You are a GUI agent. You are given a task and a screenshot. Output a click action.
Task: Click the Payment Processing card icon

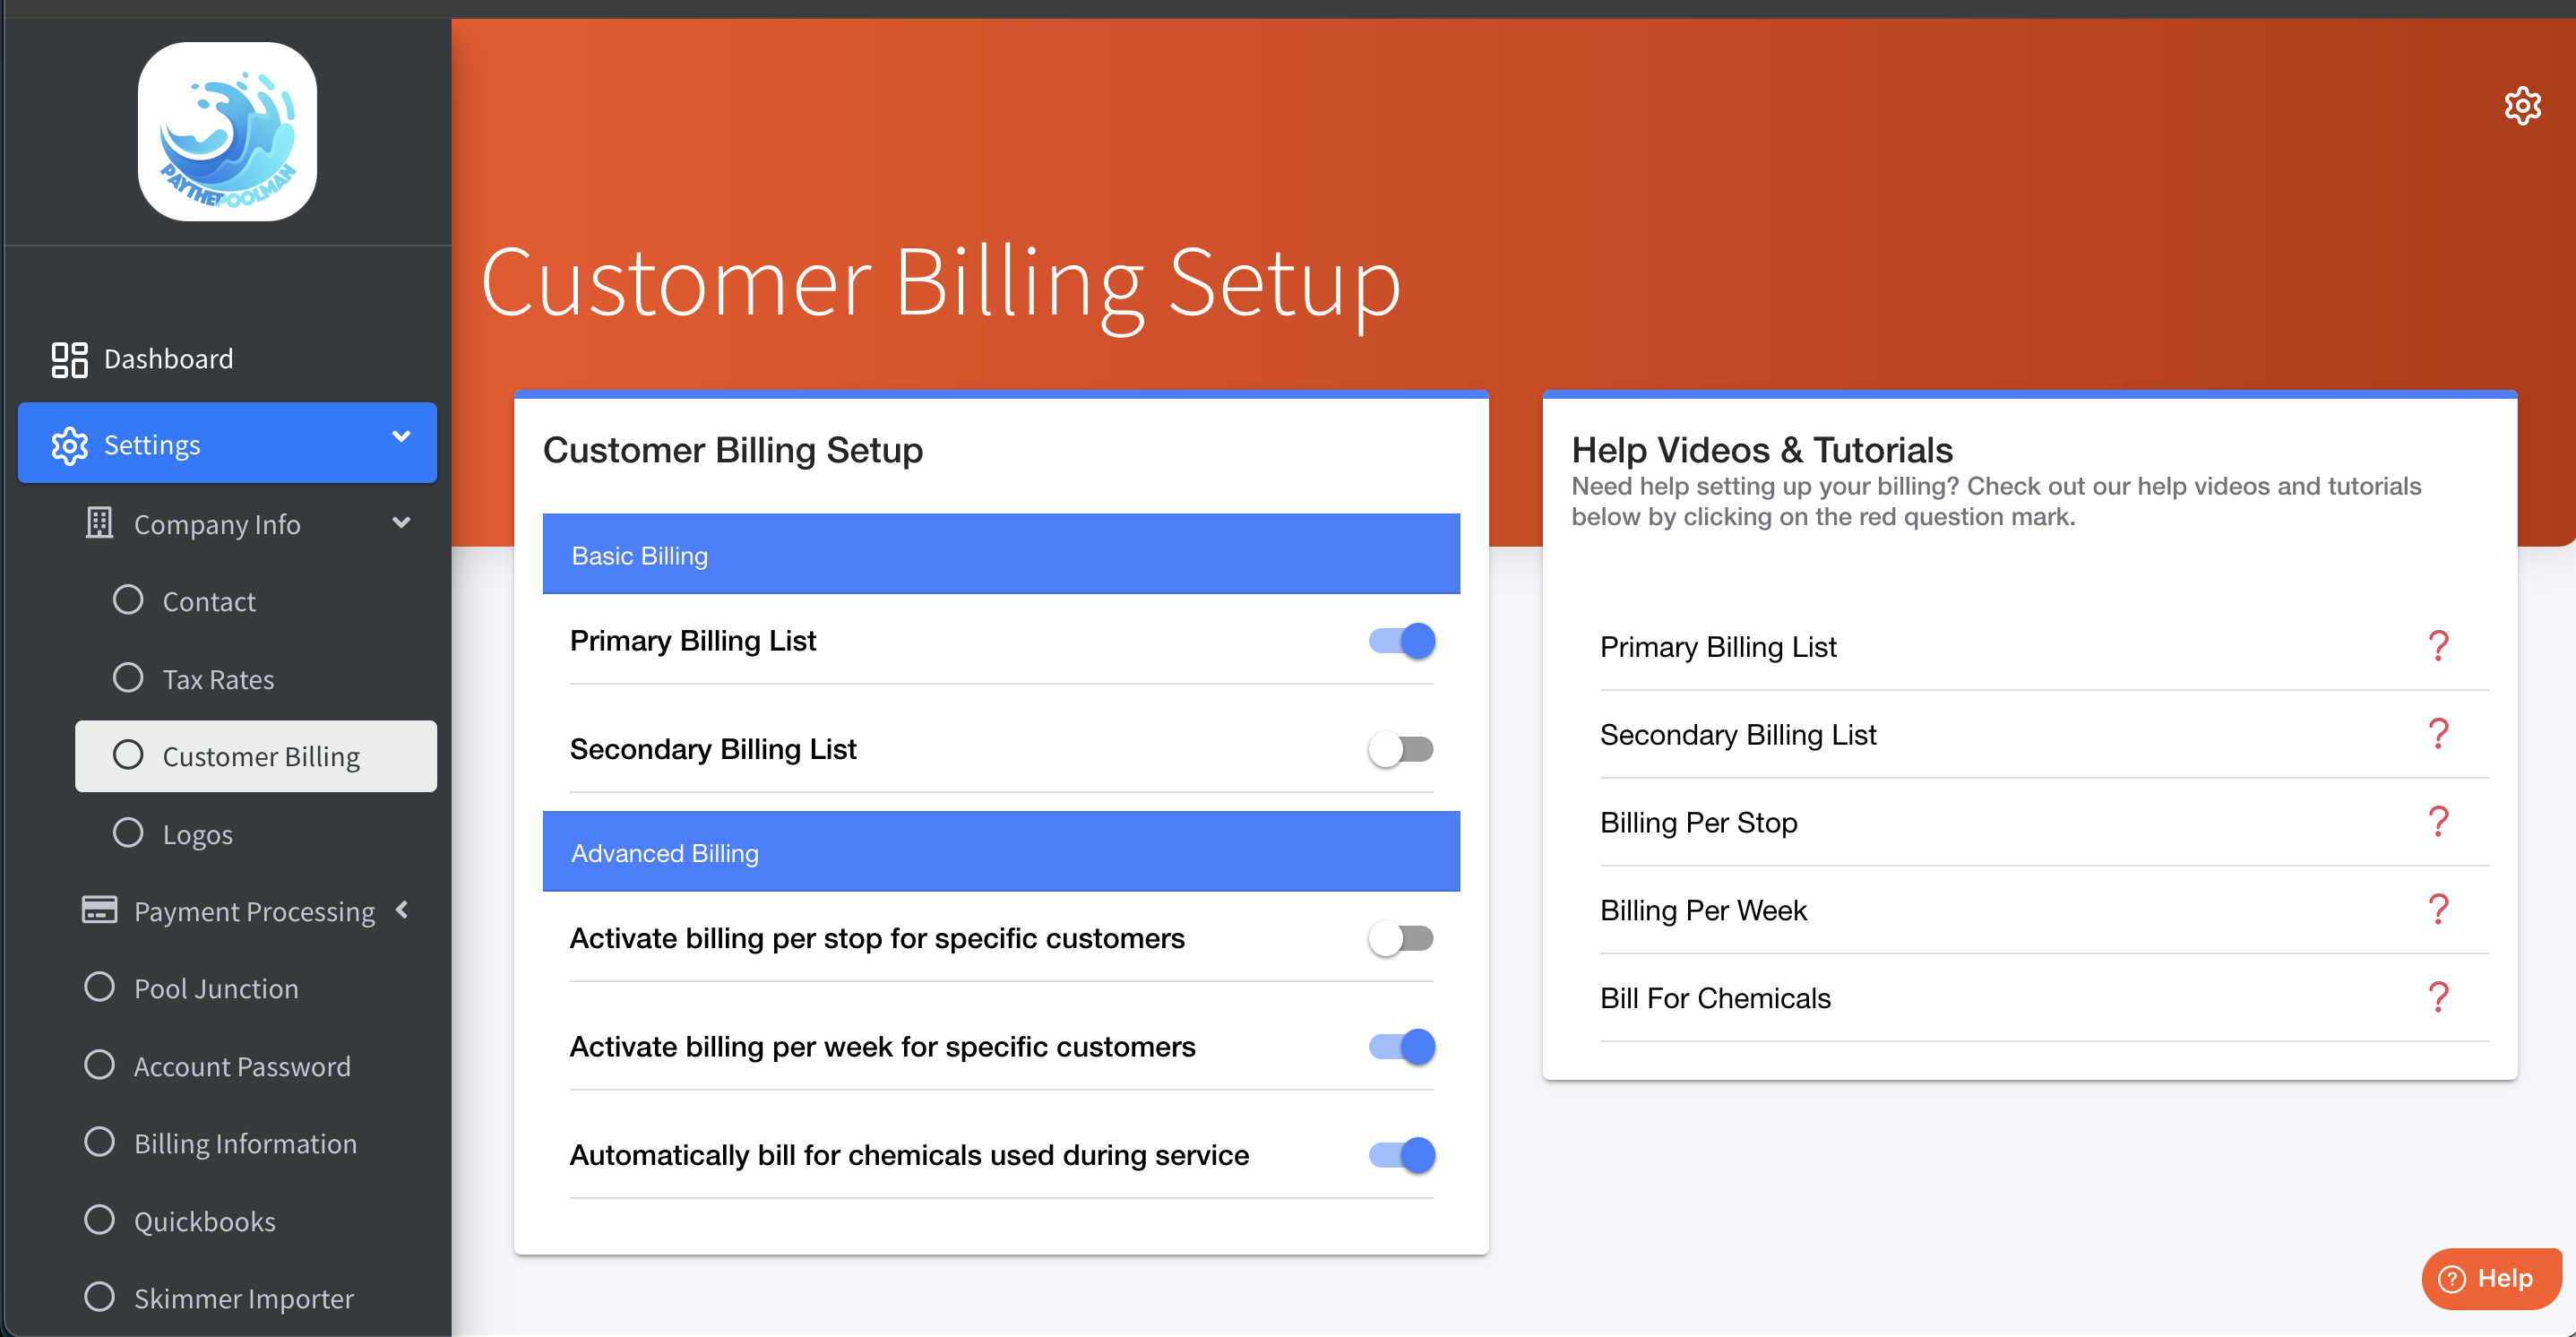99,910
